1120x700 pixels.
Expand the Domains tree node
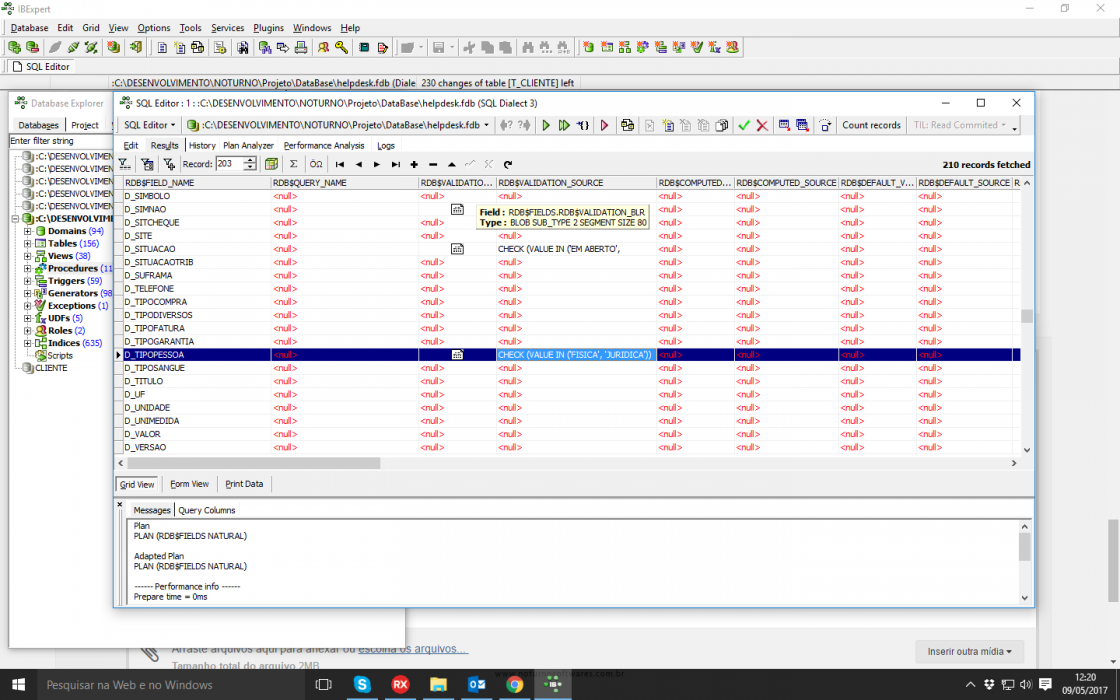click(x=28, y=231)
